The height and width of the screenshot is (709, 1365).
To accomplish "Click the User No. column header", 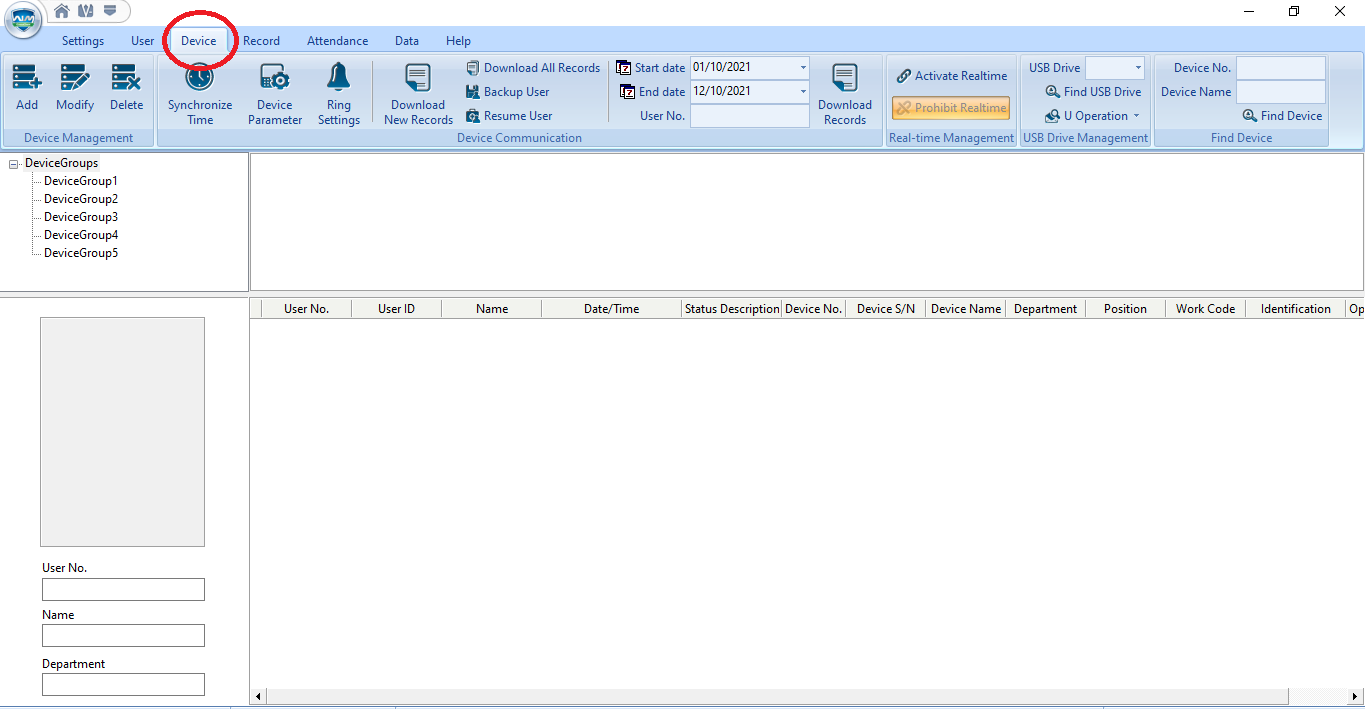I will pyautogui.click(x=306, y=309).
